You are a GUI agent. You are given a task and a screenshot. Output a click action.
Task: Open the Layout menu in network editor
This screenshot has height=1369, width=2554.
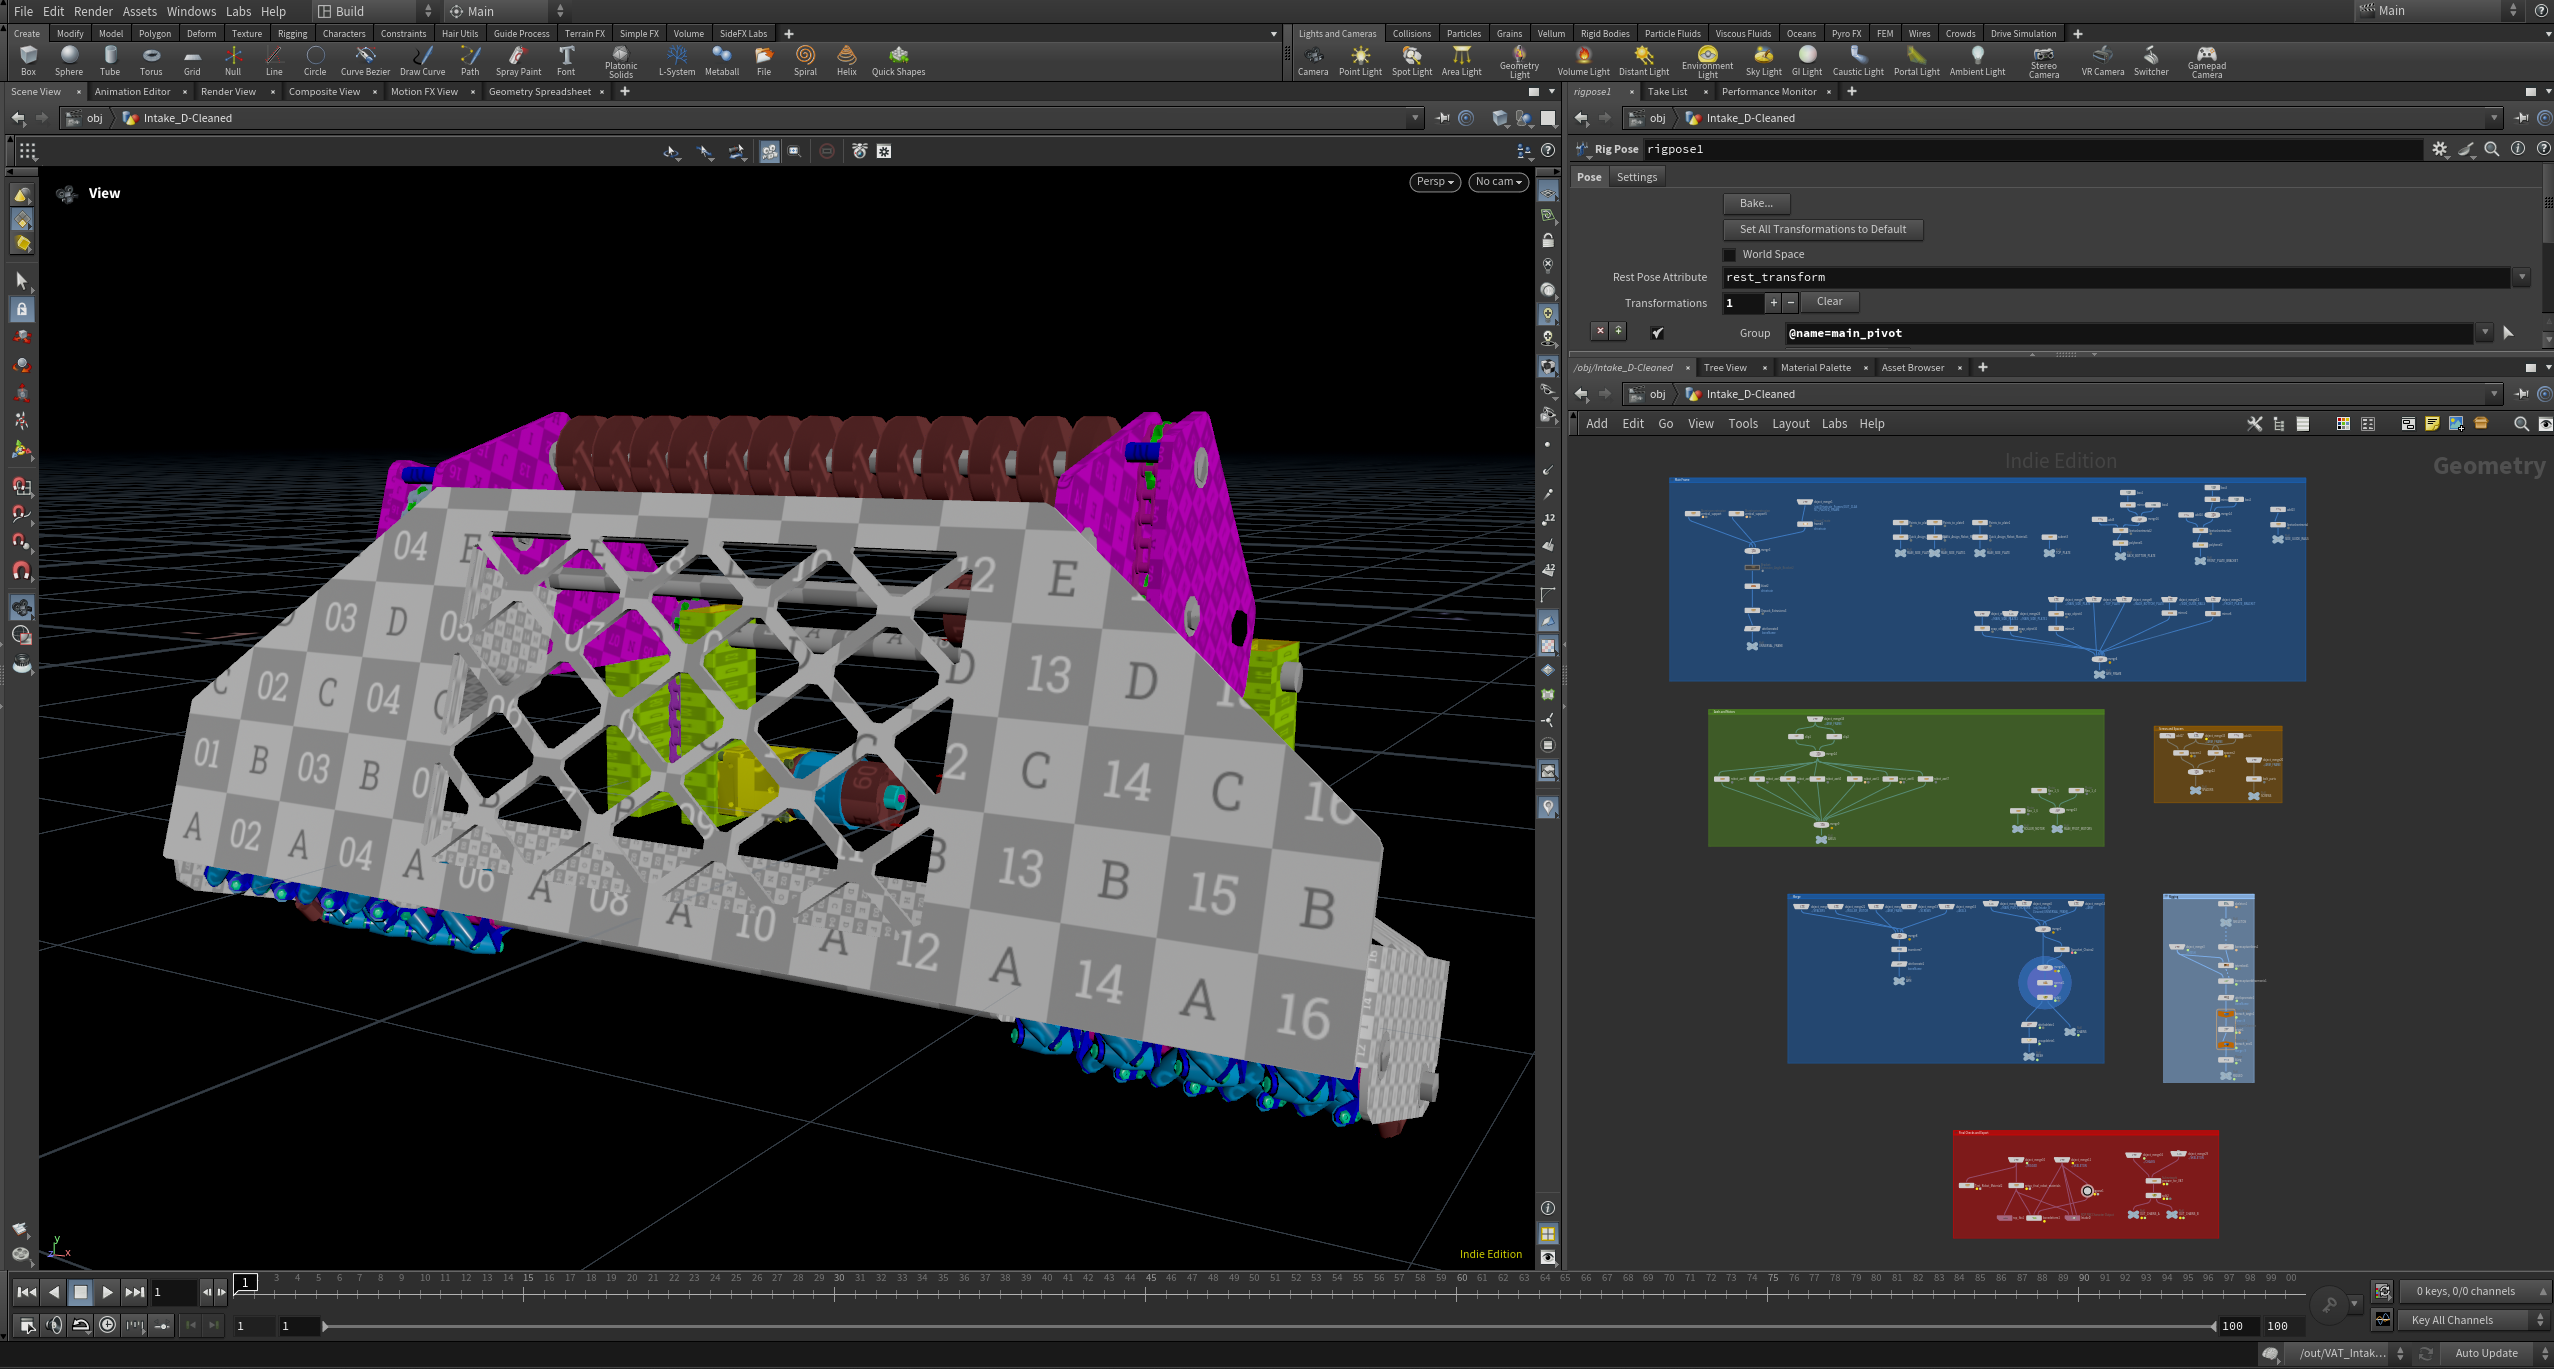point(1790,424)
